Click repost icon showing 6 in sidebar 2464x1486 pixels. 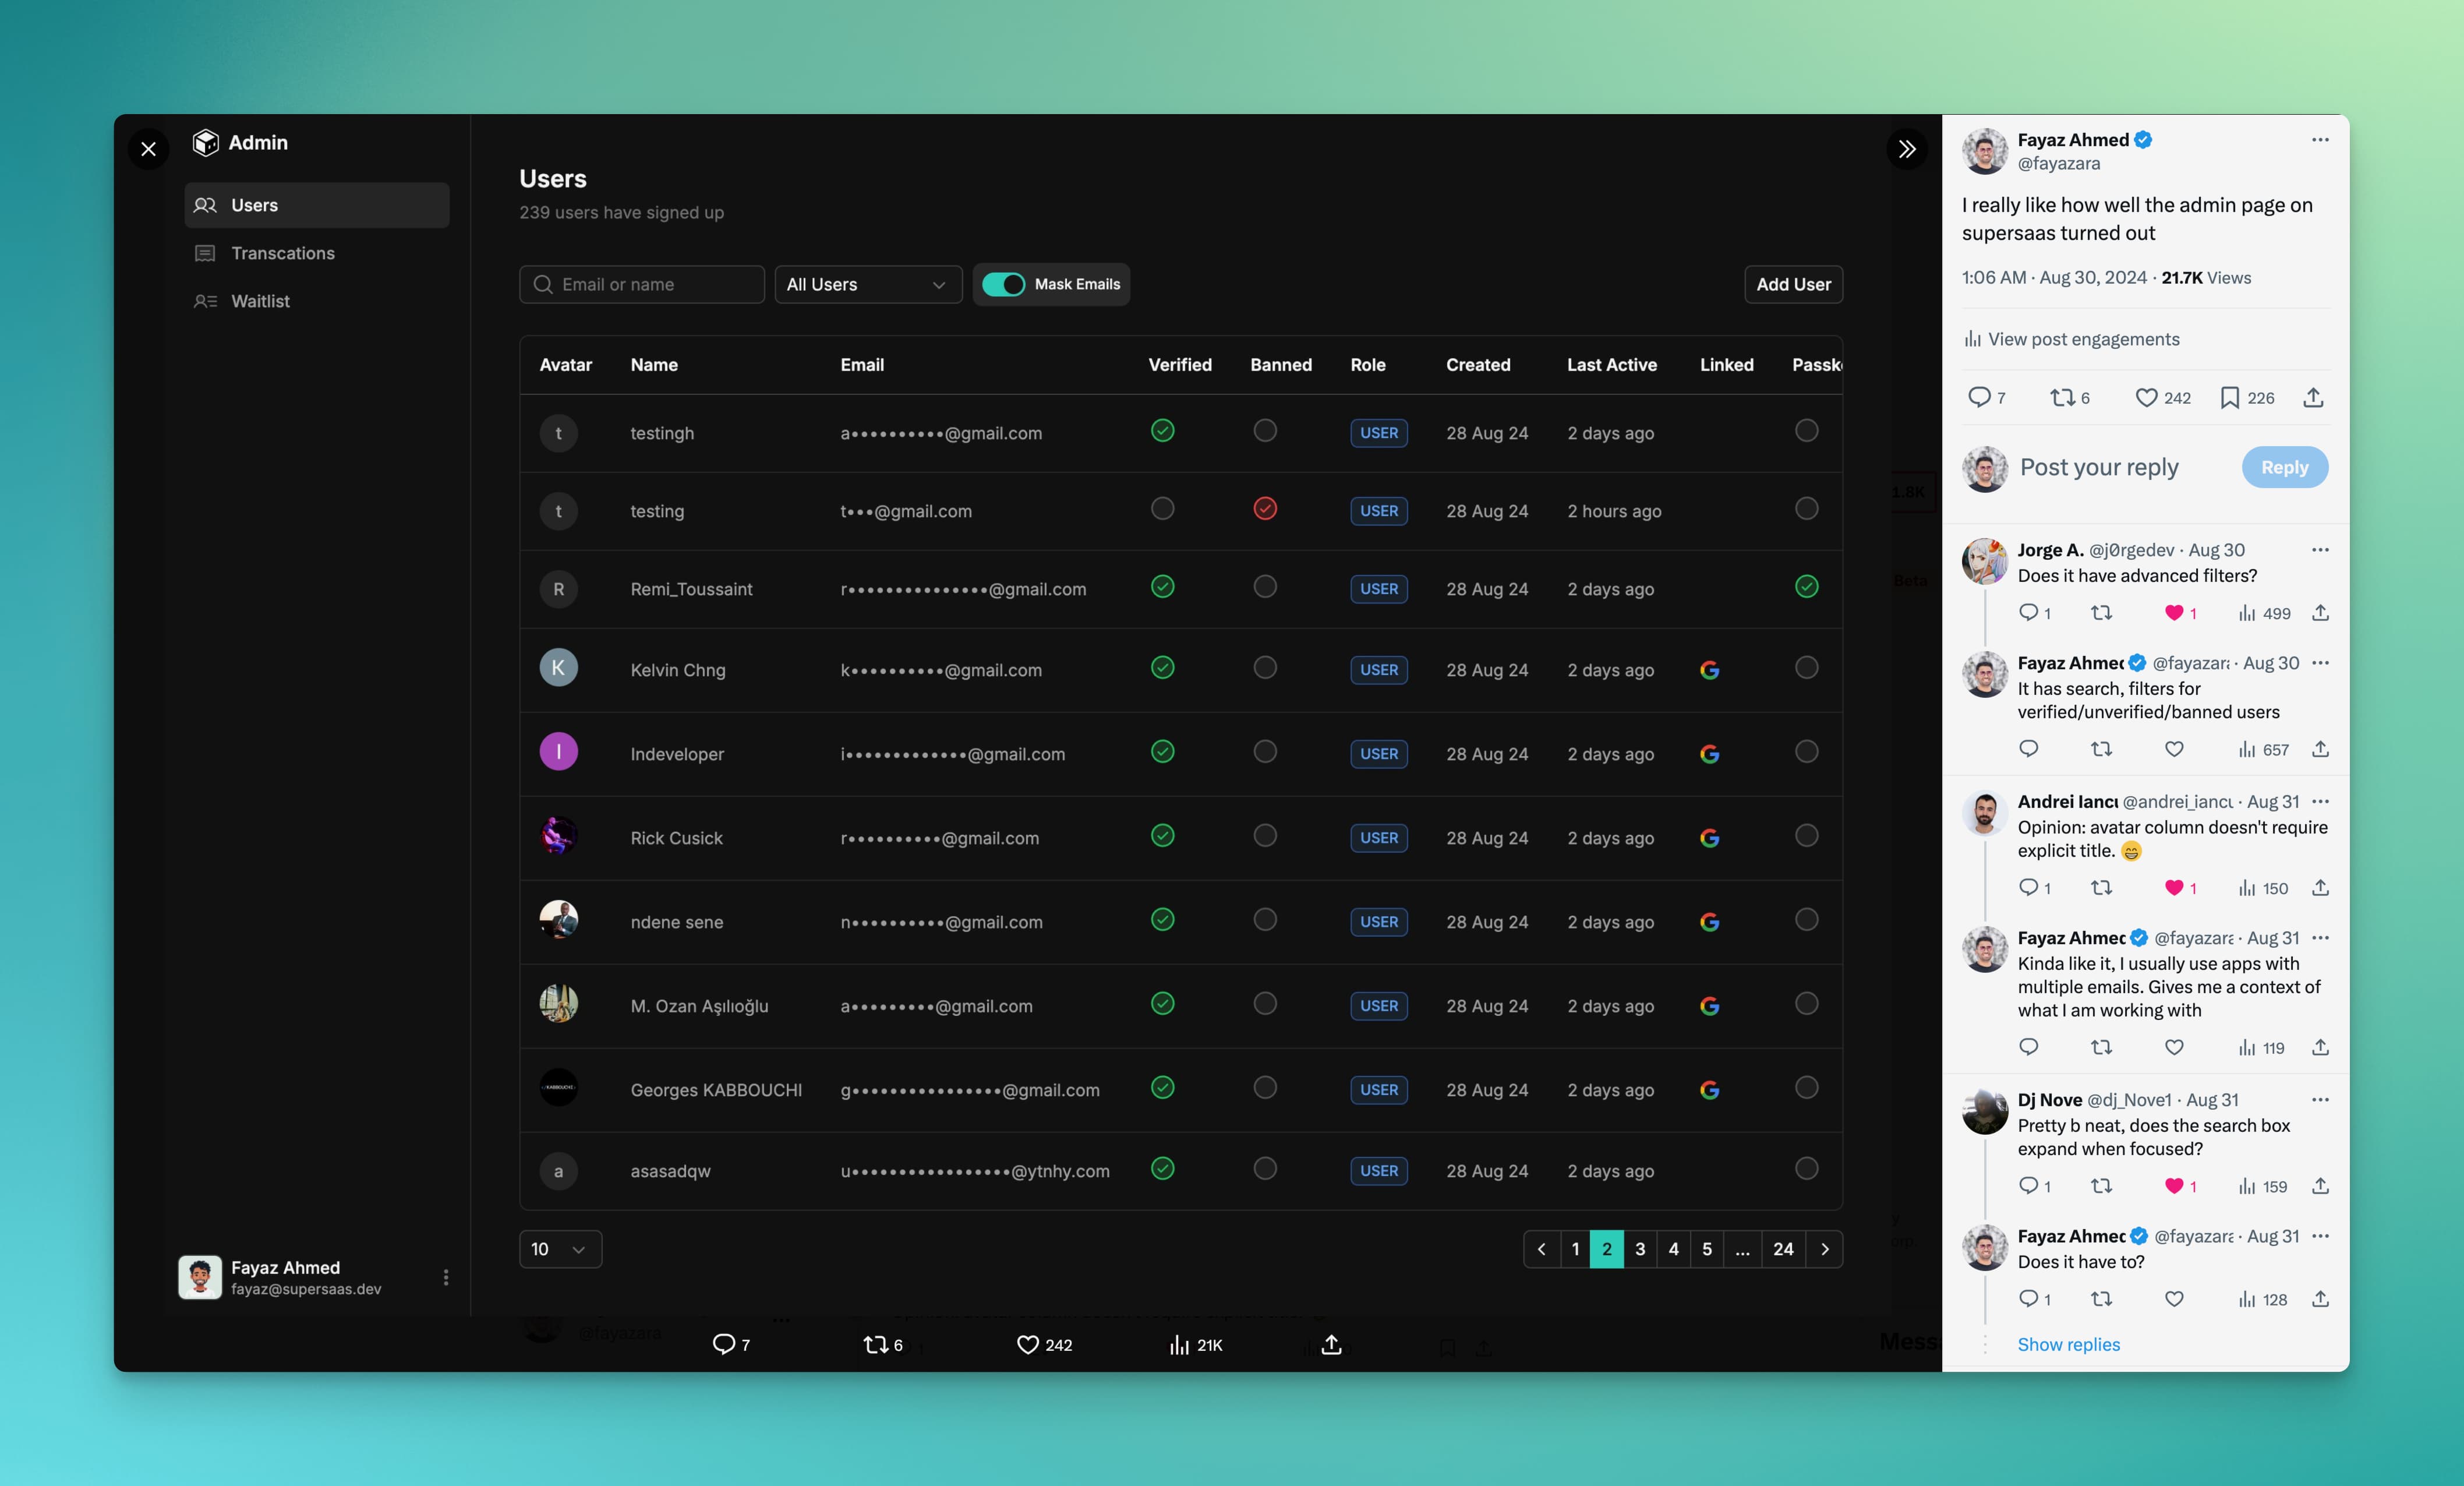tap(2062, 398)
